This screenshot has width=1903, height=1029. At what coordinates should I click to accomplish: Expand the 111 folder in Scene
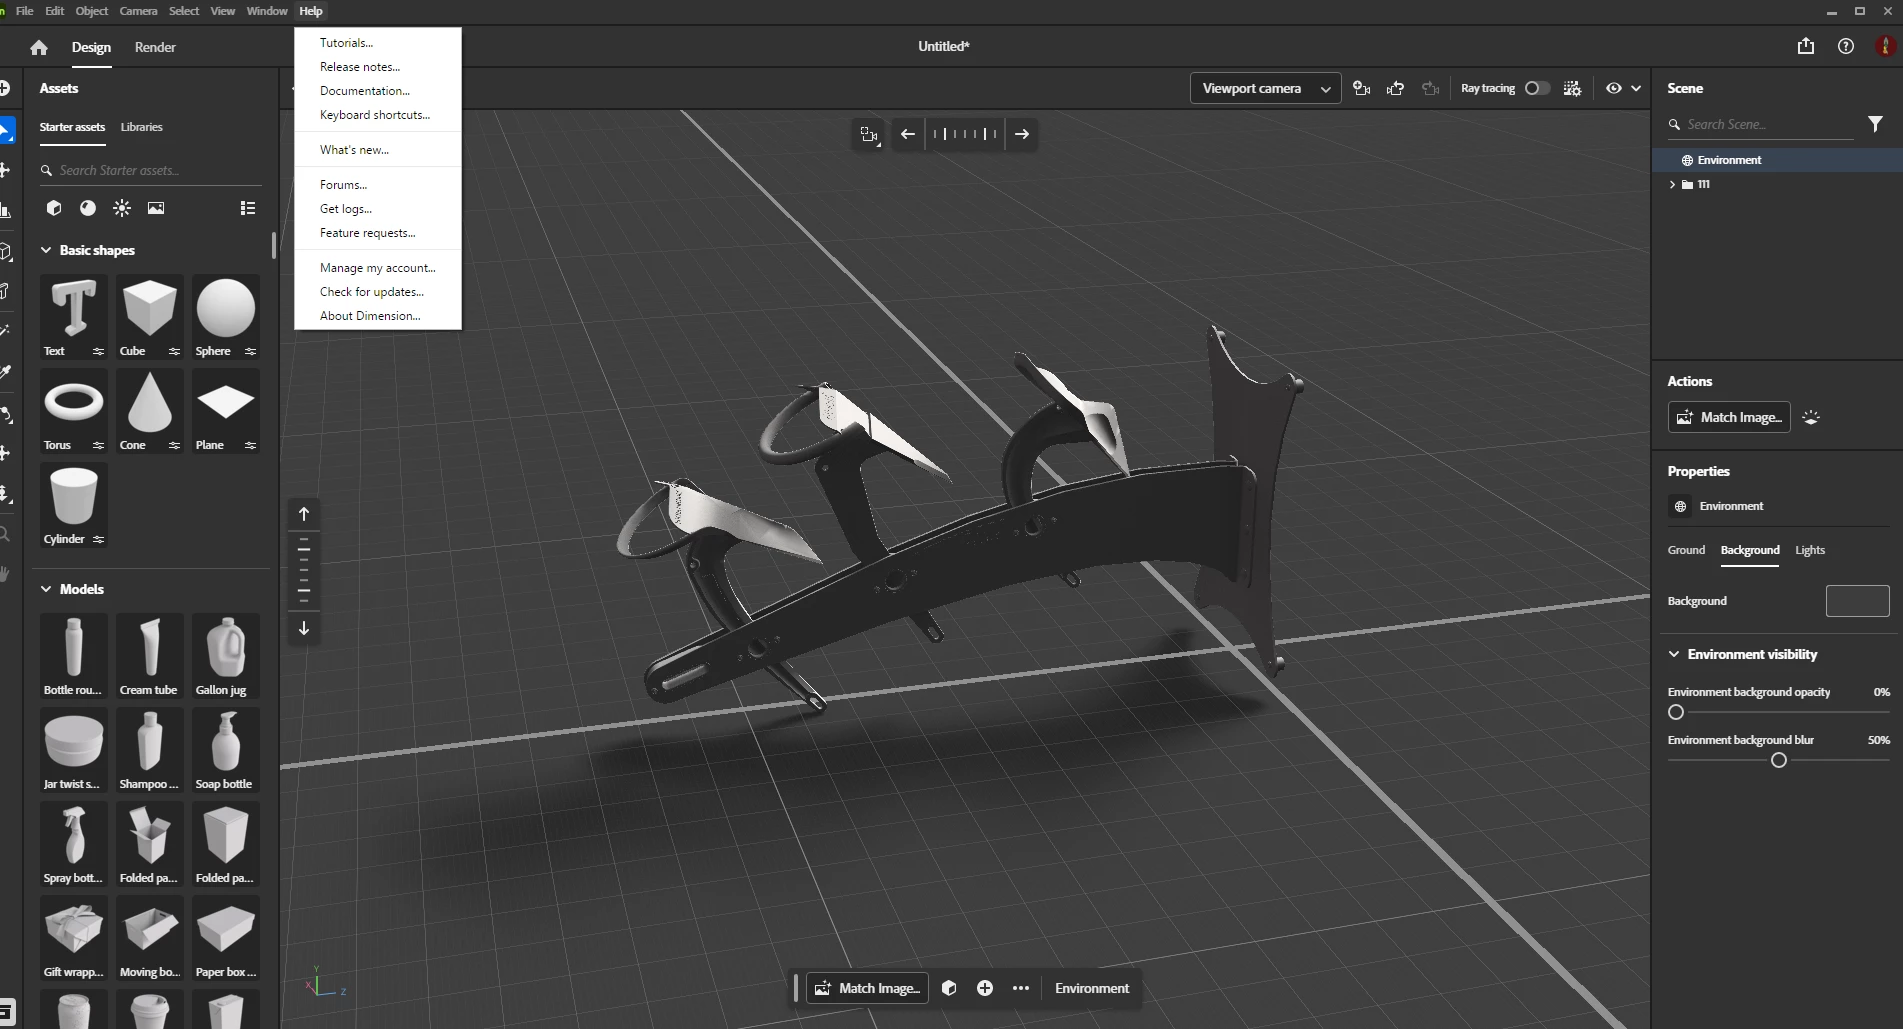tap(1672, 184)
